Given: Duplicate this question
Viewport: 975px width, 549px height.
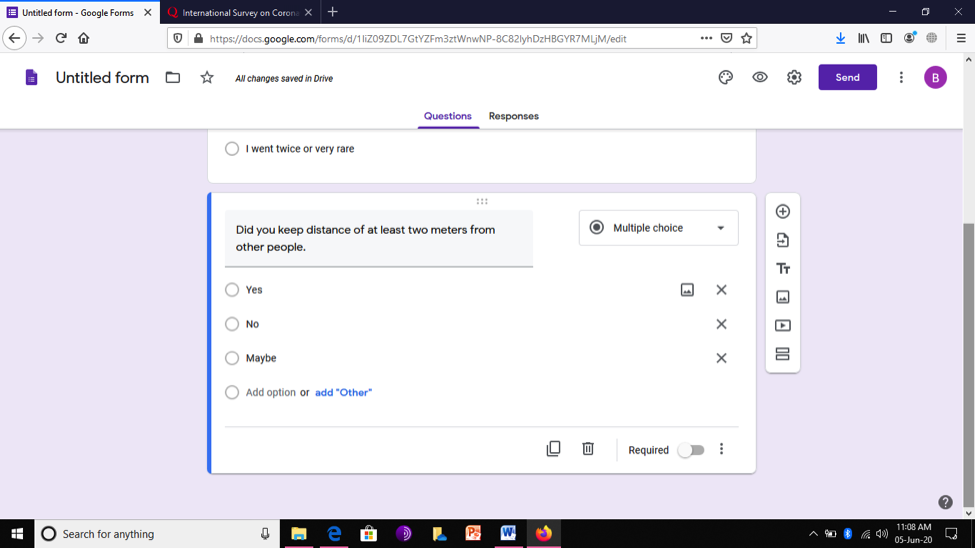Looking at the screenshot, I should [x=553, y=449].
